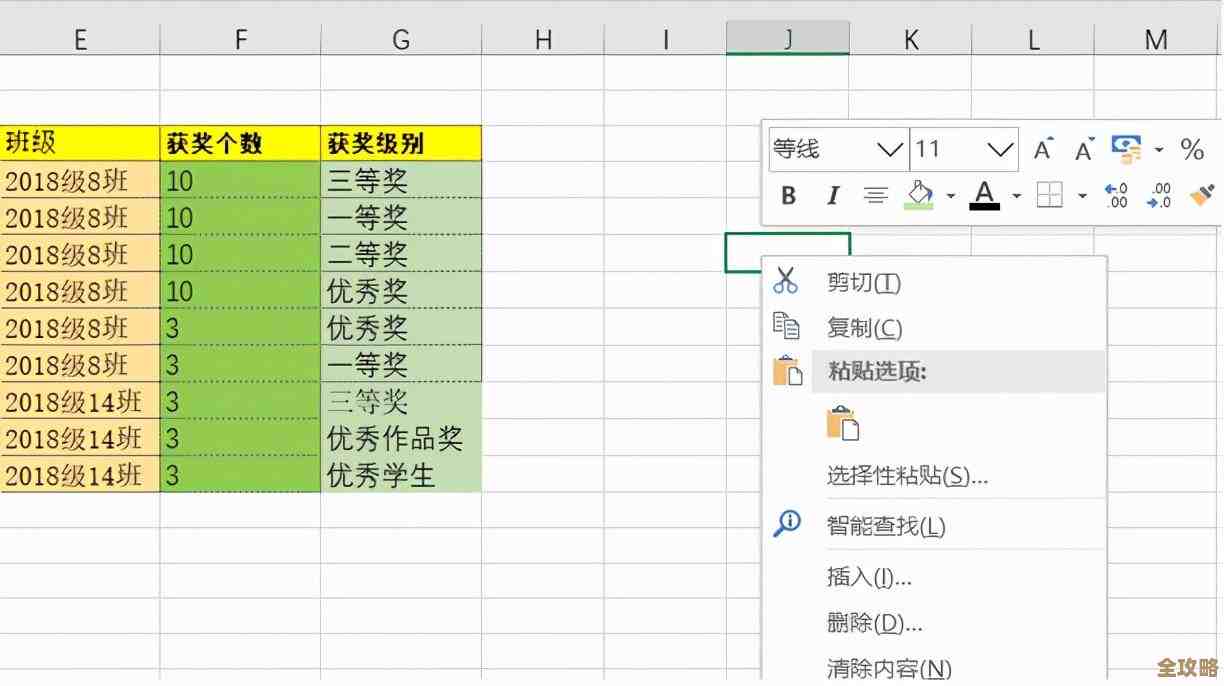Screen dimensions: 1224x686
Task: Click the Decrease Font Size icon
Action: (x=1083, y=147)
